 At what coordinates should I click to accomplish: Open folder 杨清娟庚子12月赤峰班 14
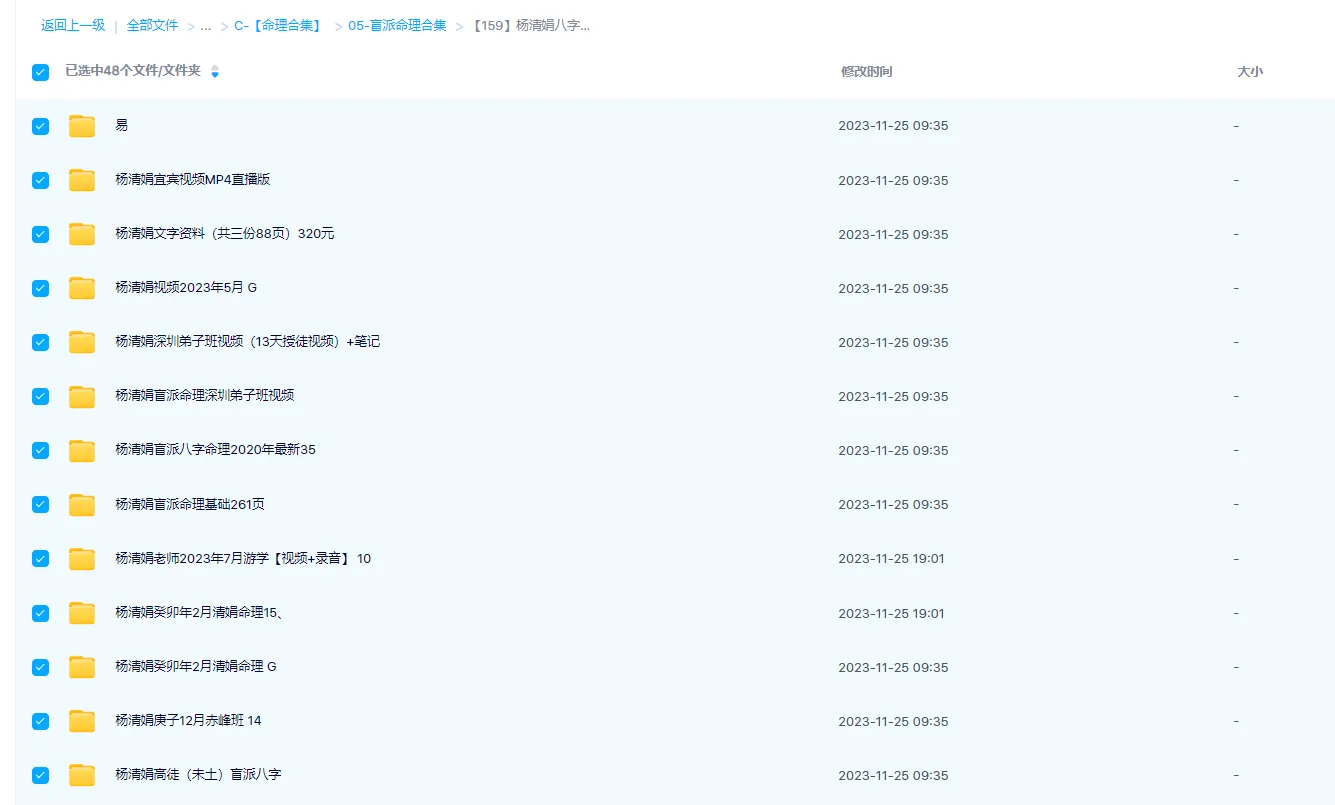click(188, 721)
